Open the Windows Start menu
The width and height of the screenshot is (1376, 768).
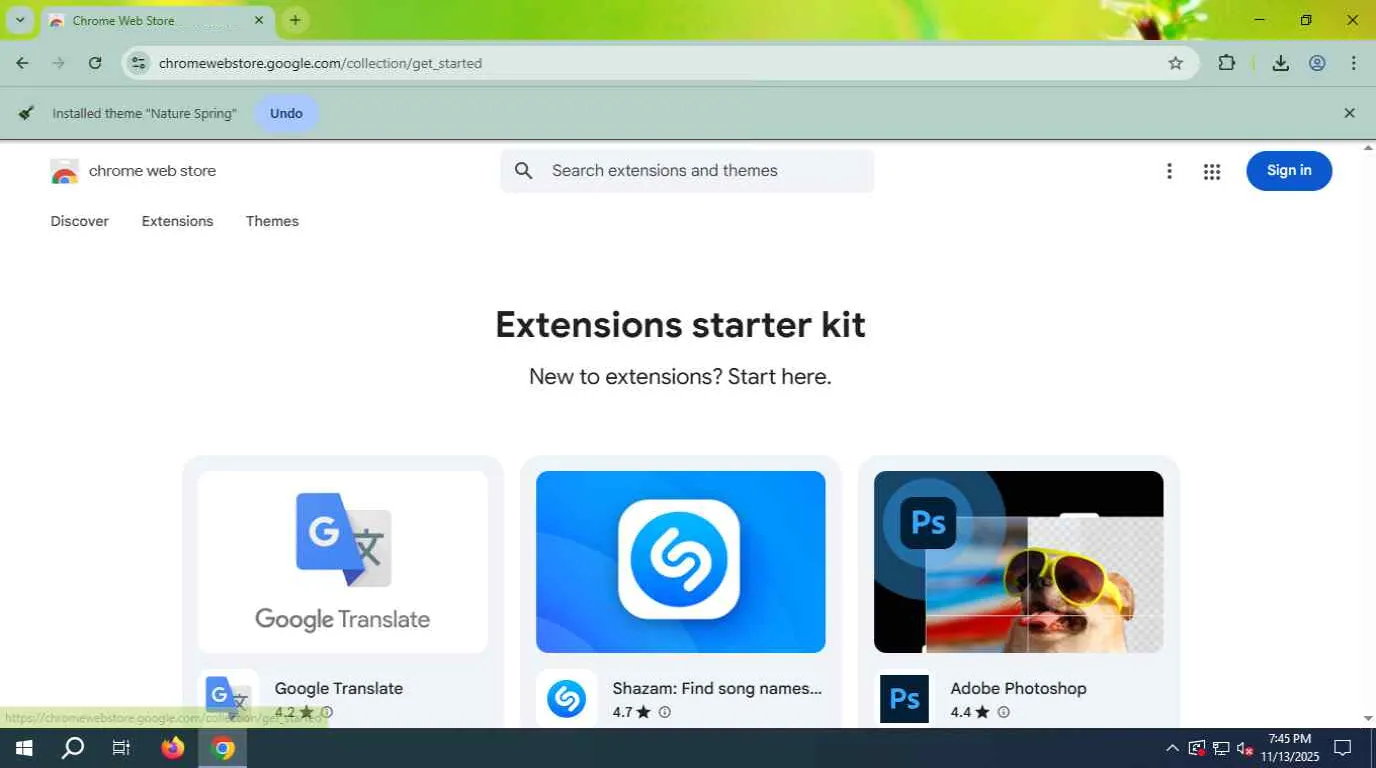pos(24,748)
